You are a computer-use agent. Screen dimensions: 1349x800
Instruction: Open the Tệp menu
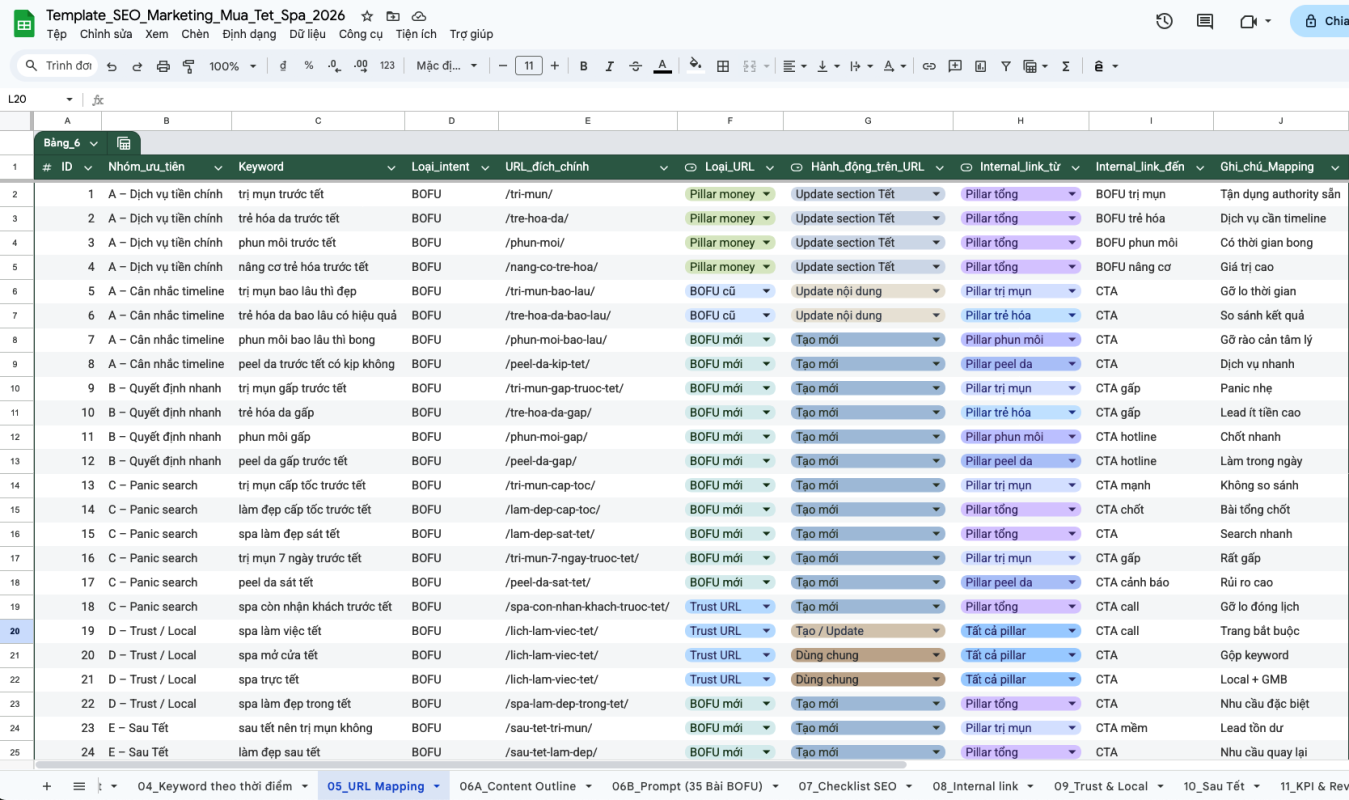[x=56, y=34]
